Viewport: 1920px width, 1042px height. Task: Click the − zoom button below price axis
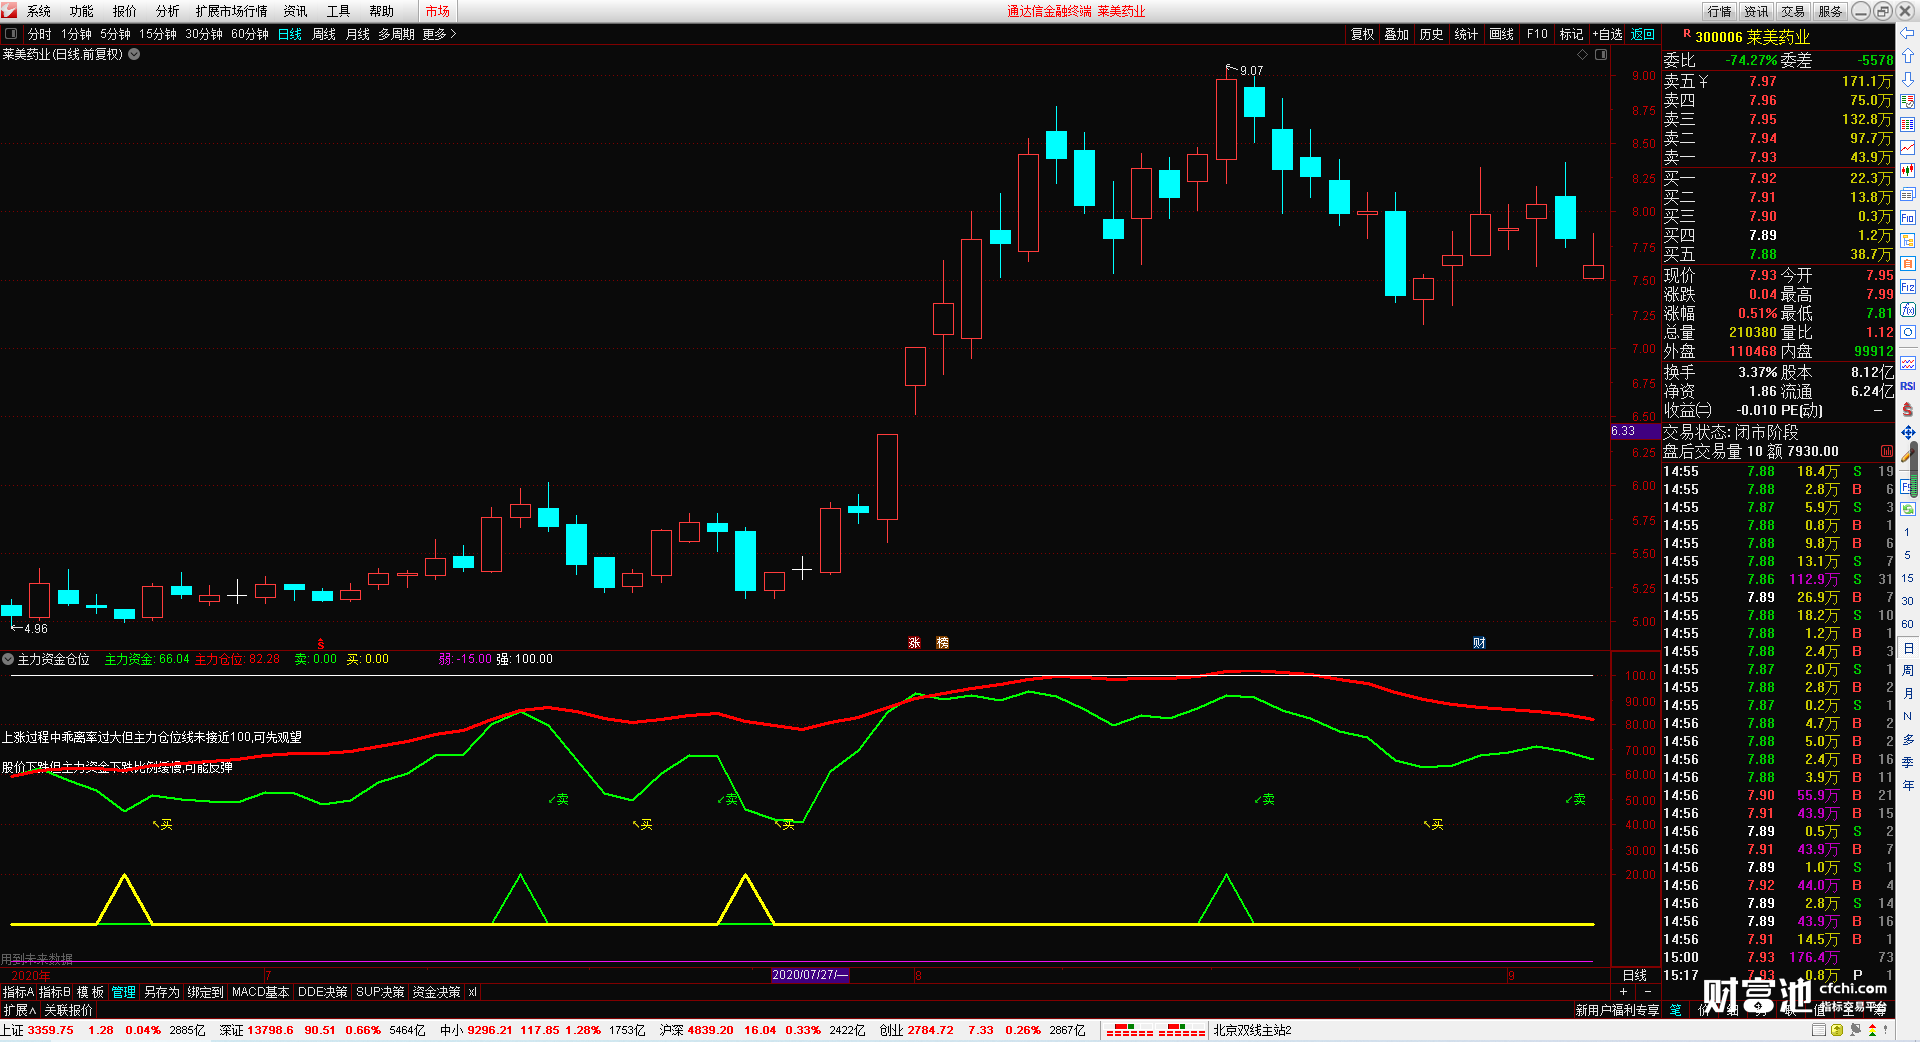1648,991
